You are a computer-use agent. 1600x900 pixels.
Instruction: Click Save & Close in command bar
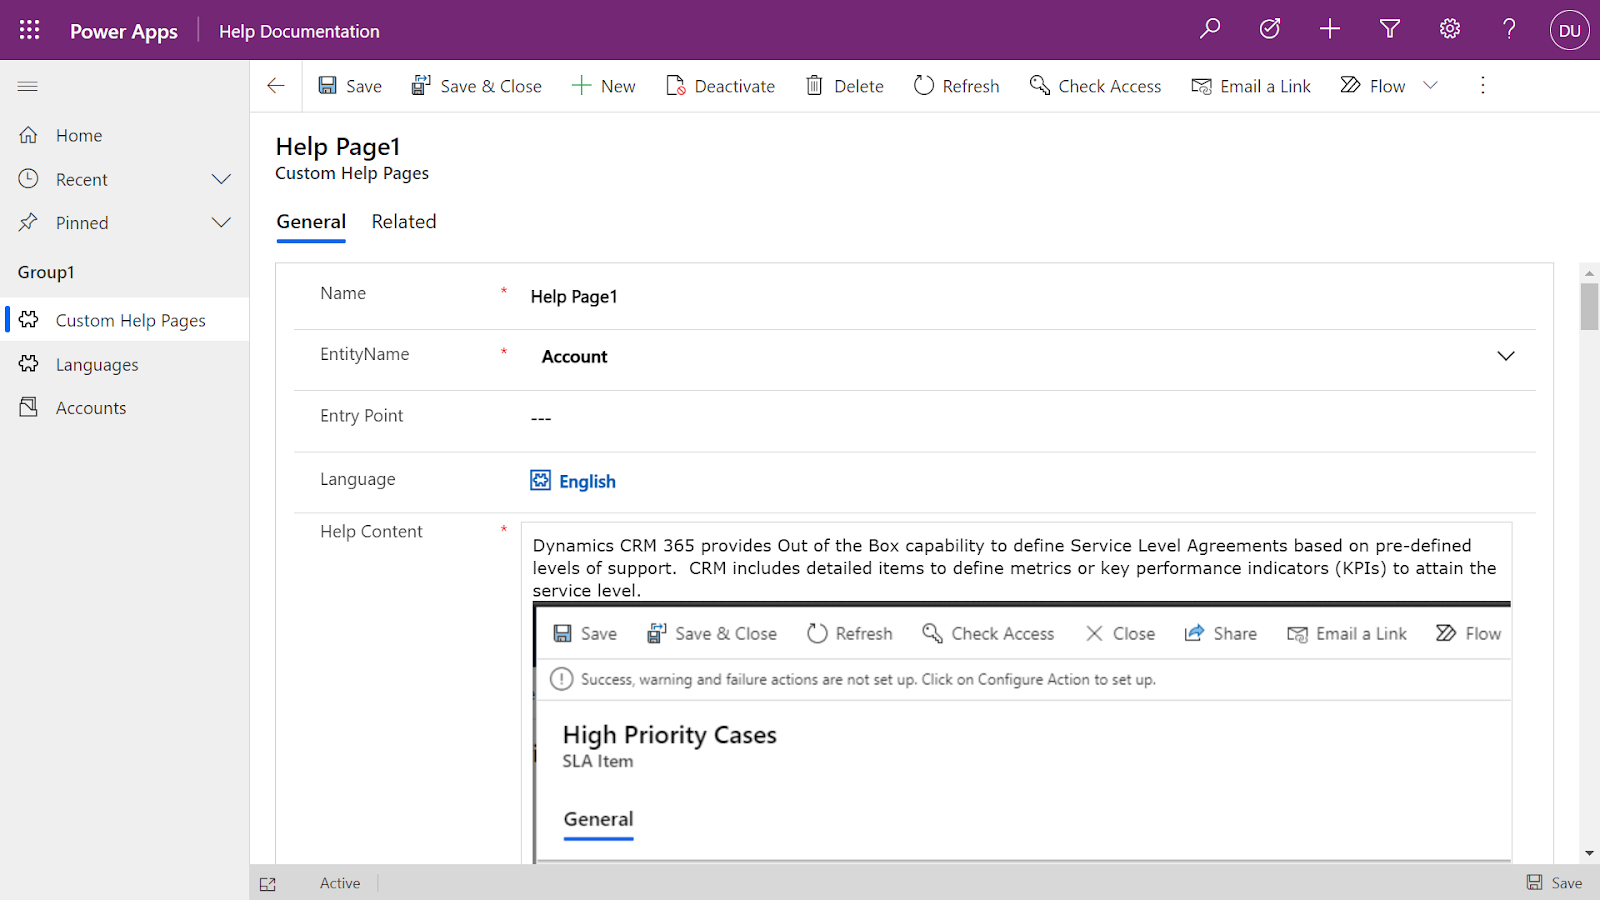[476, 86]
